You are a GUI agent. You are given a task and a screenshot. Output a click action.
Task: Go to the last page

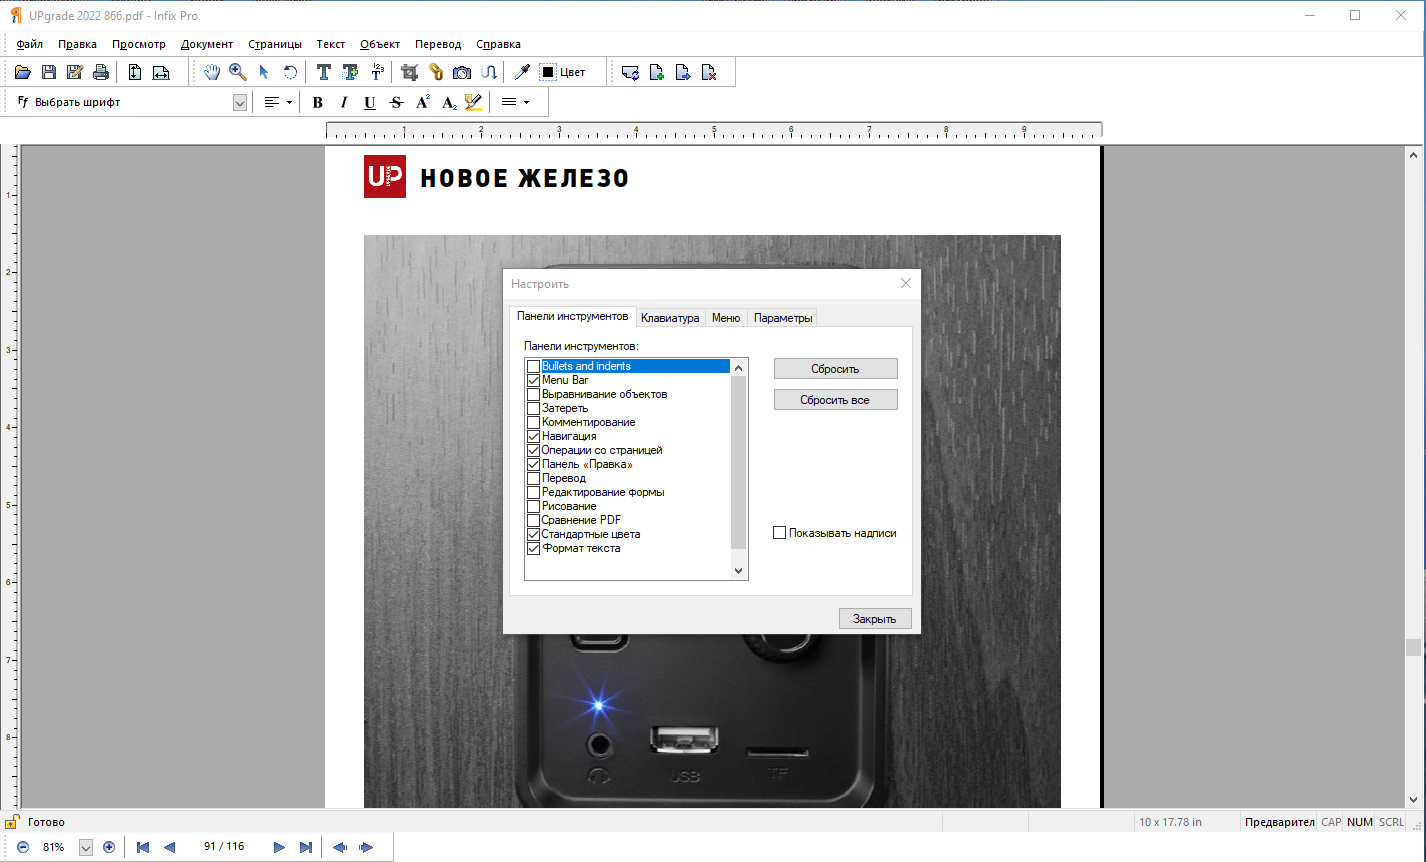[x=306, y=847]
